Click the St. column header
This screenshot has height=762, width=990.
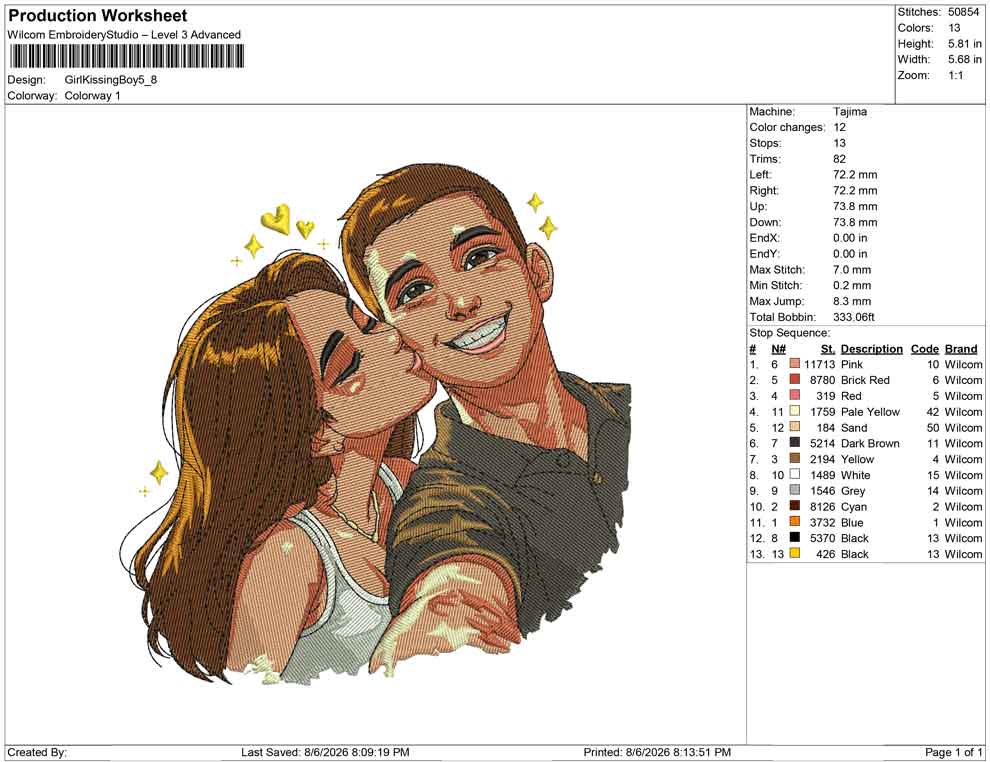coord(828,349)
